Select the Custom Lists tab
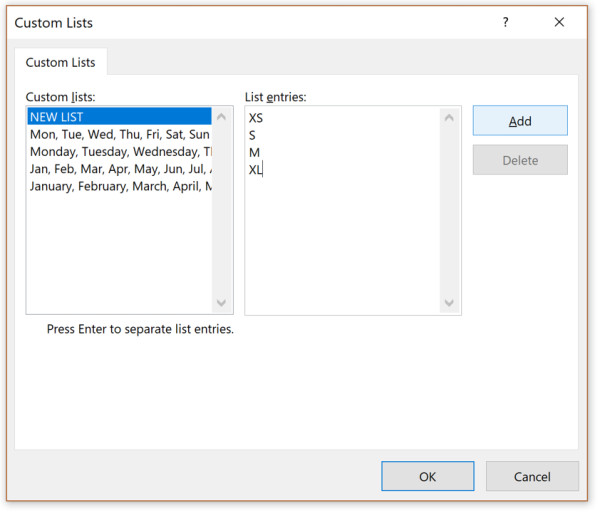 pos(61,62)
